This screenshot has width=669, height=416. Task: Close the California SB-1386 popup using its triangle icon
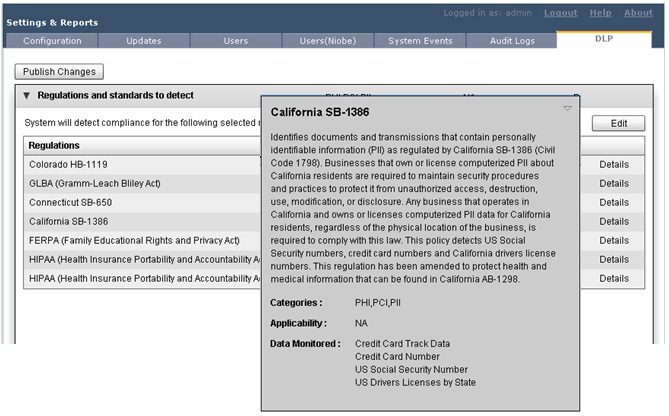tap(567, 108)
